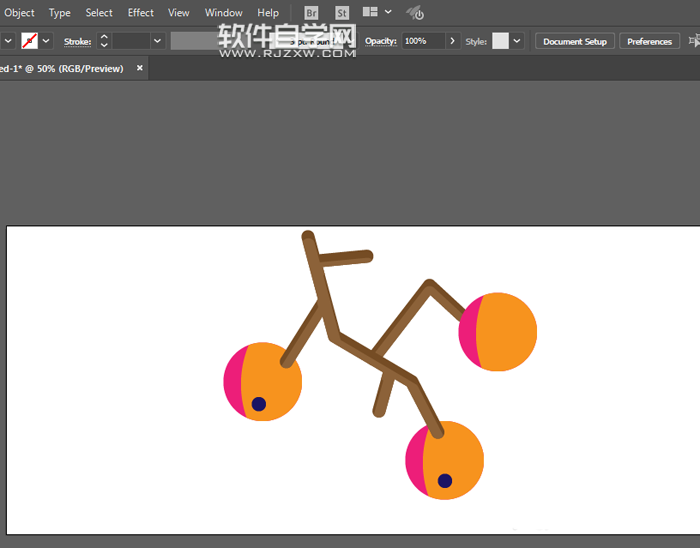
Task: Click the Stroke panel label link
Action: 77,41
